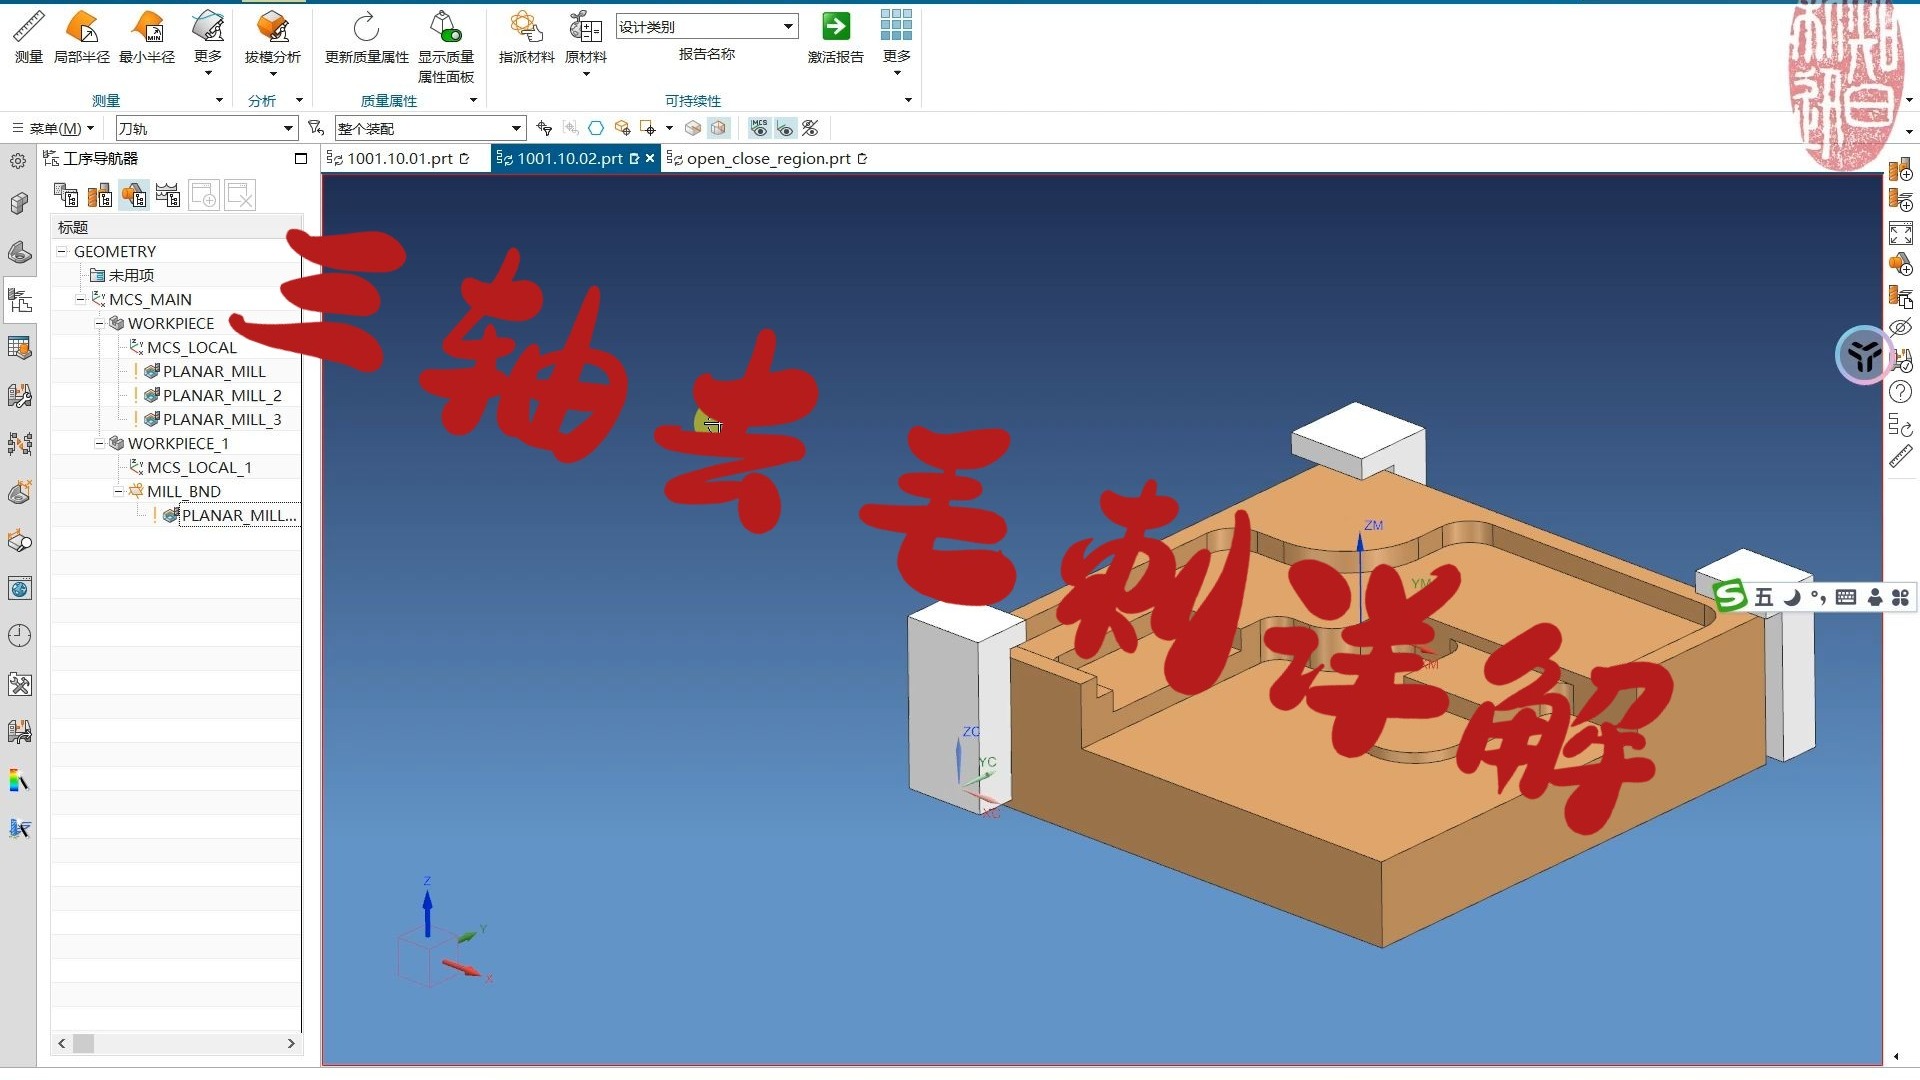Click the navigator horizontal scrollbar thumb

[x=84, y=1043]
